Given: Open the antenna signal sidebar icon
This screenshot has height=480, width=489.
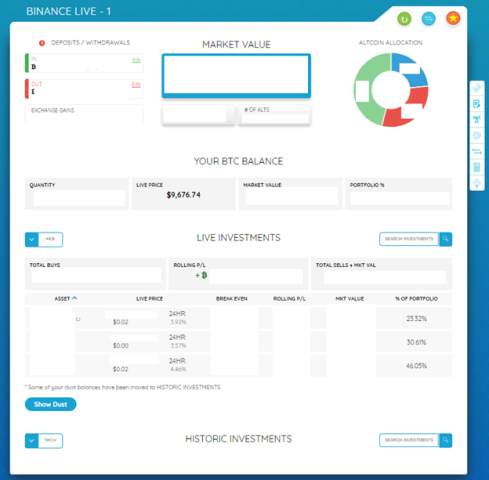Looking at the screenshot, I should [477, 119].
